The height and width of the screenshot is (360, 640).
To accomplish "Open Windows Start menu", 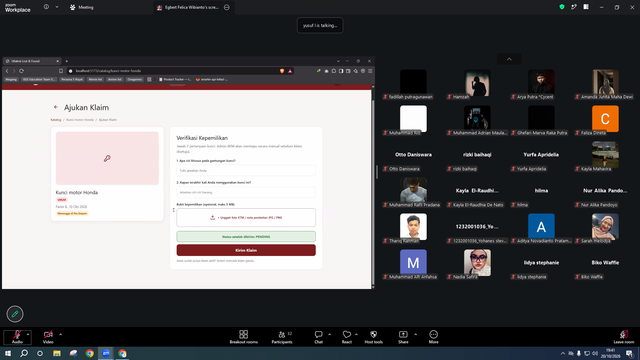I will click(8, 353).
